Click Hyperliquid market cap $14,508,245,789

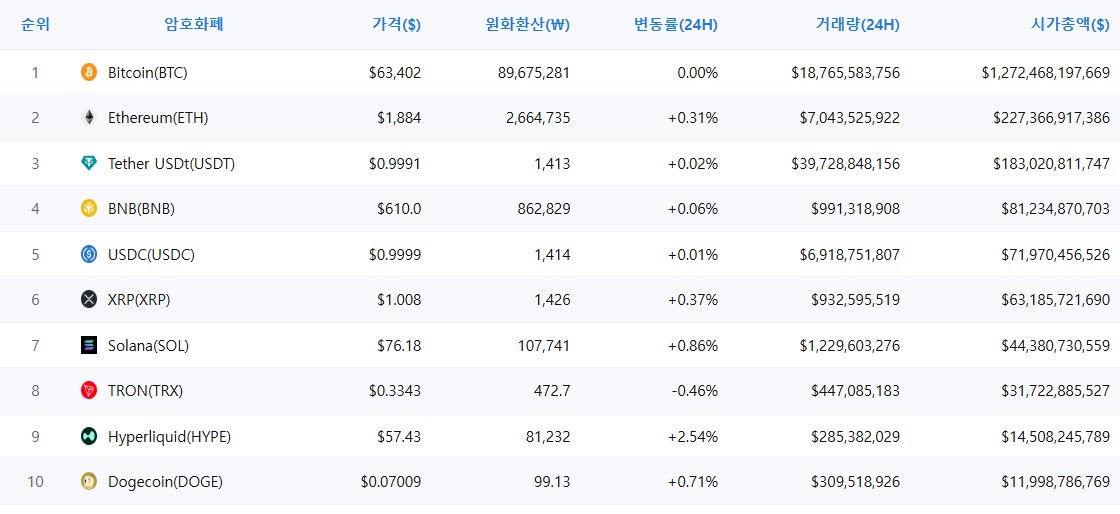tap(1056, 436)
